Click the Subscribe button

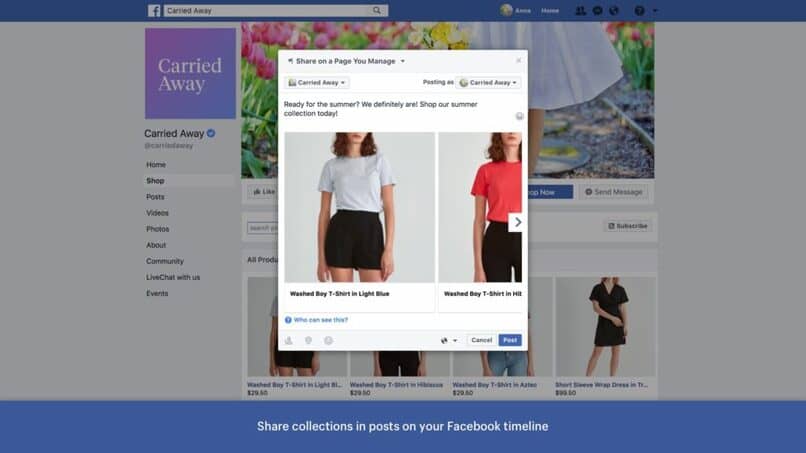[628, 226]
